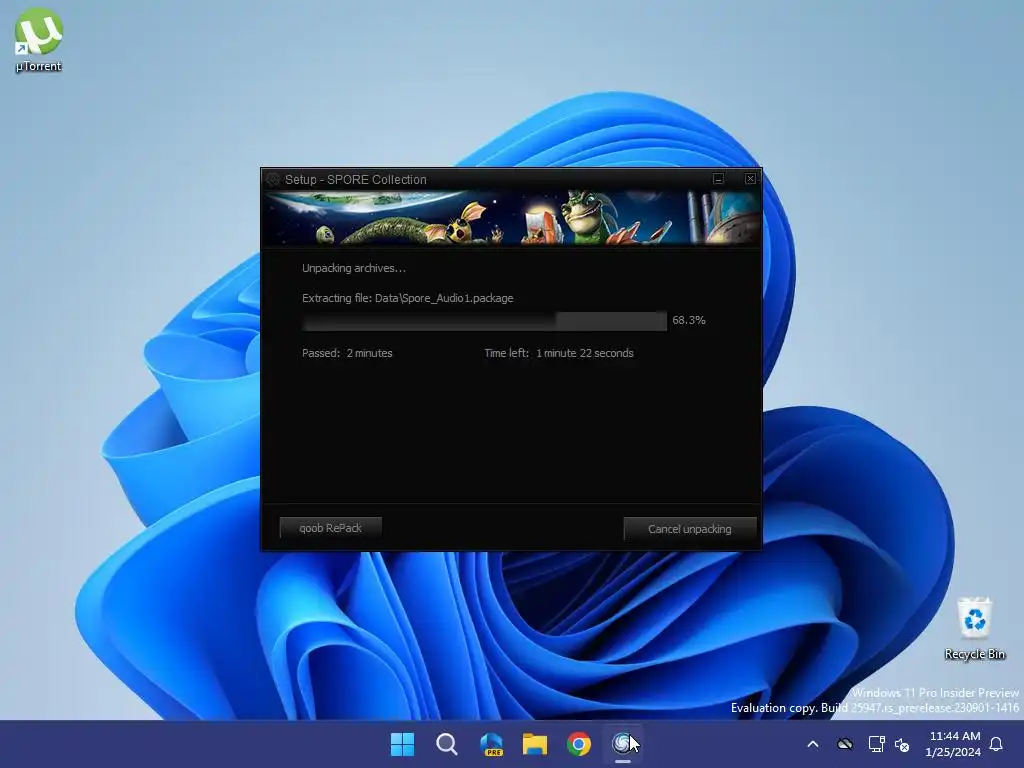1024x768 pixels.
Task: Close the SPORE Collection setup window
Action: point(750,179)
